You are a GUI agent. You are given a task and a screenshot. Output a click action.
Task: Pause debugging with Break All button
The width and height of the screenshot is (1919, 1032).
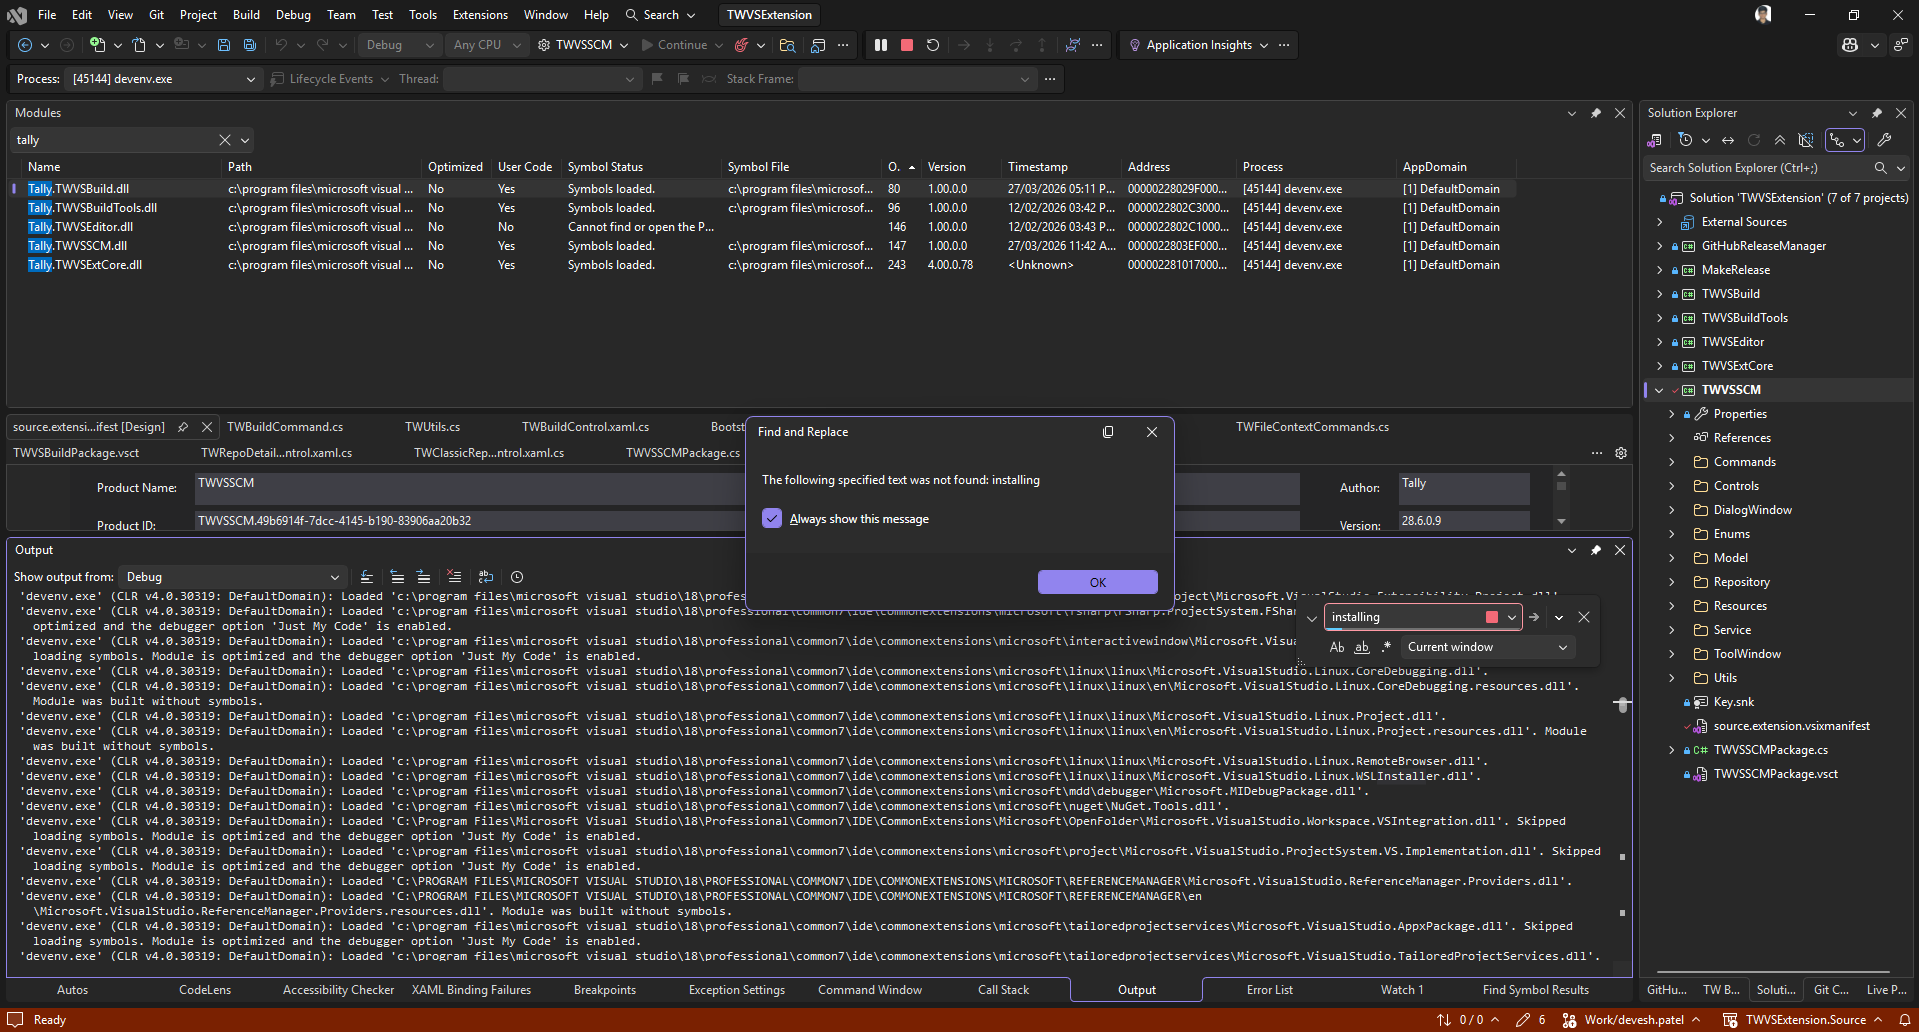pos(881,45)
